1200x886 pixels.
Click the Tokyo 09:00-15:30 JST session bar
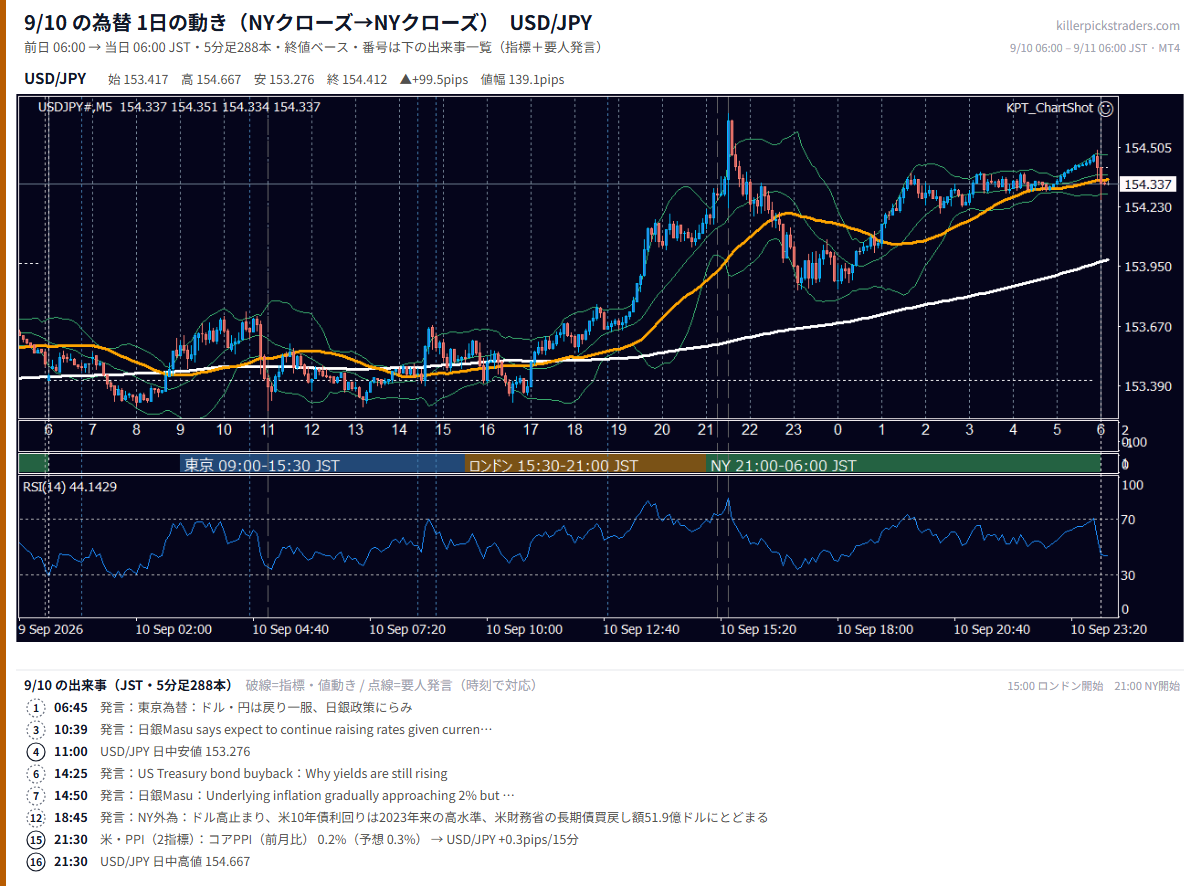(323, 465)
